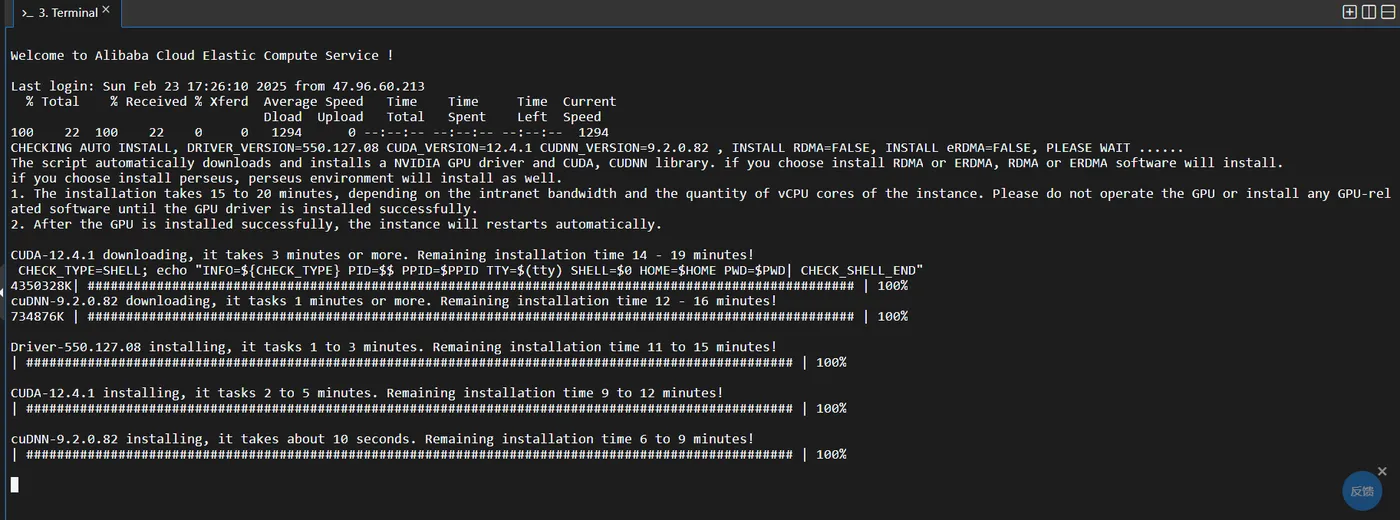1400x520 pixels.
Task: Click the blinking terminal cursor block
Action: tap(15, 484)
